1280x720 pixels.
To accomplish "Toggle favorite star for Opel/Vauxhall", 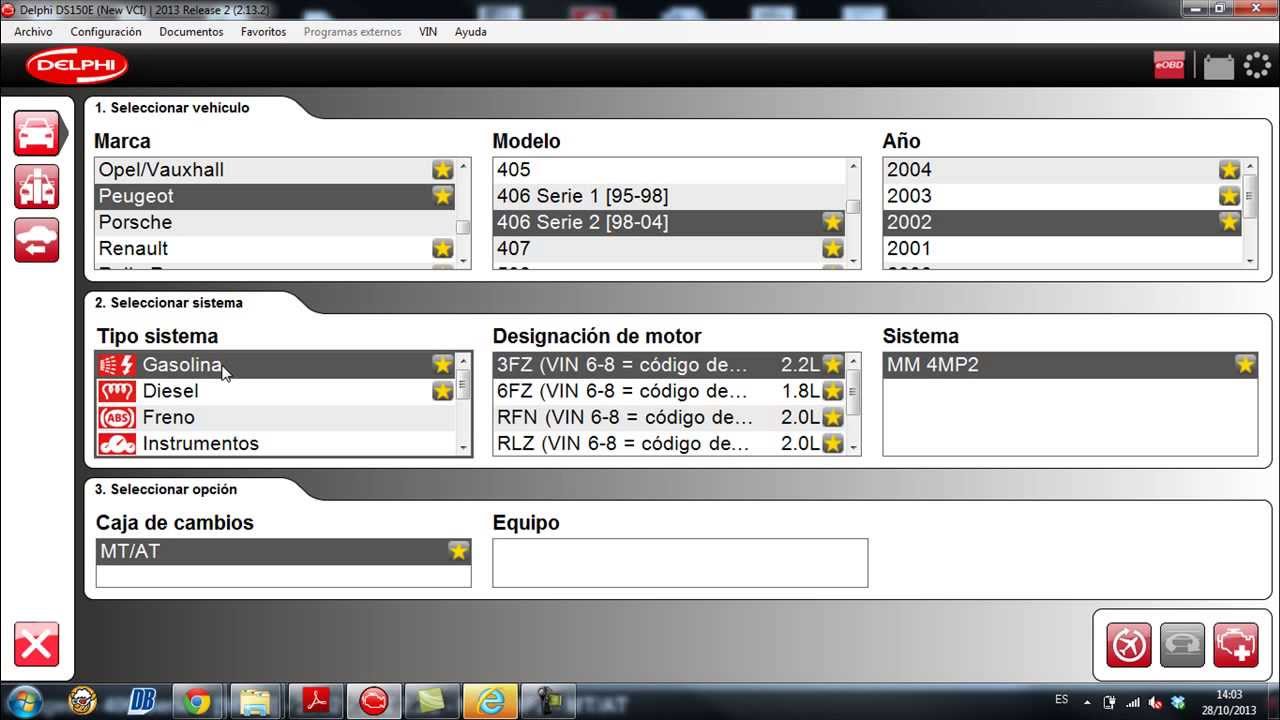I will [x=442, y=170].
